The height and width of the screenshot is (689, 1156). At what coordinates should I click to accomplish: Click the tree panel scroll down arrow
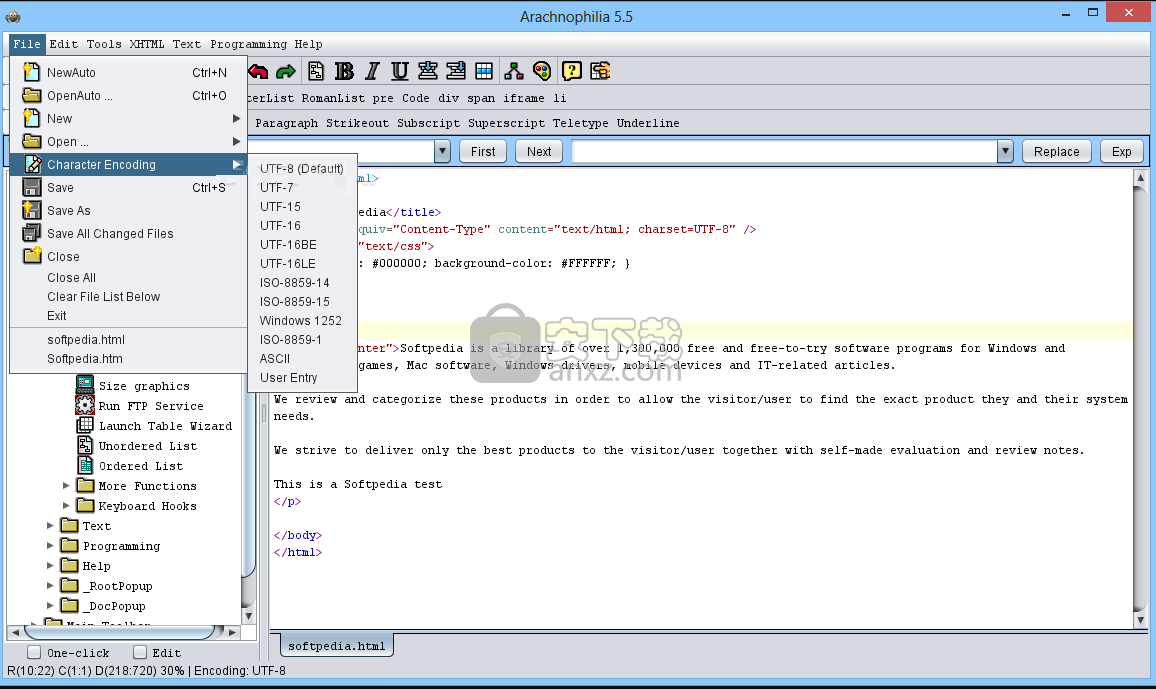click(248, 615)
